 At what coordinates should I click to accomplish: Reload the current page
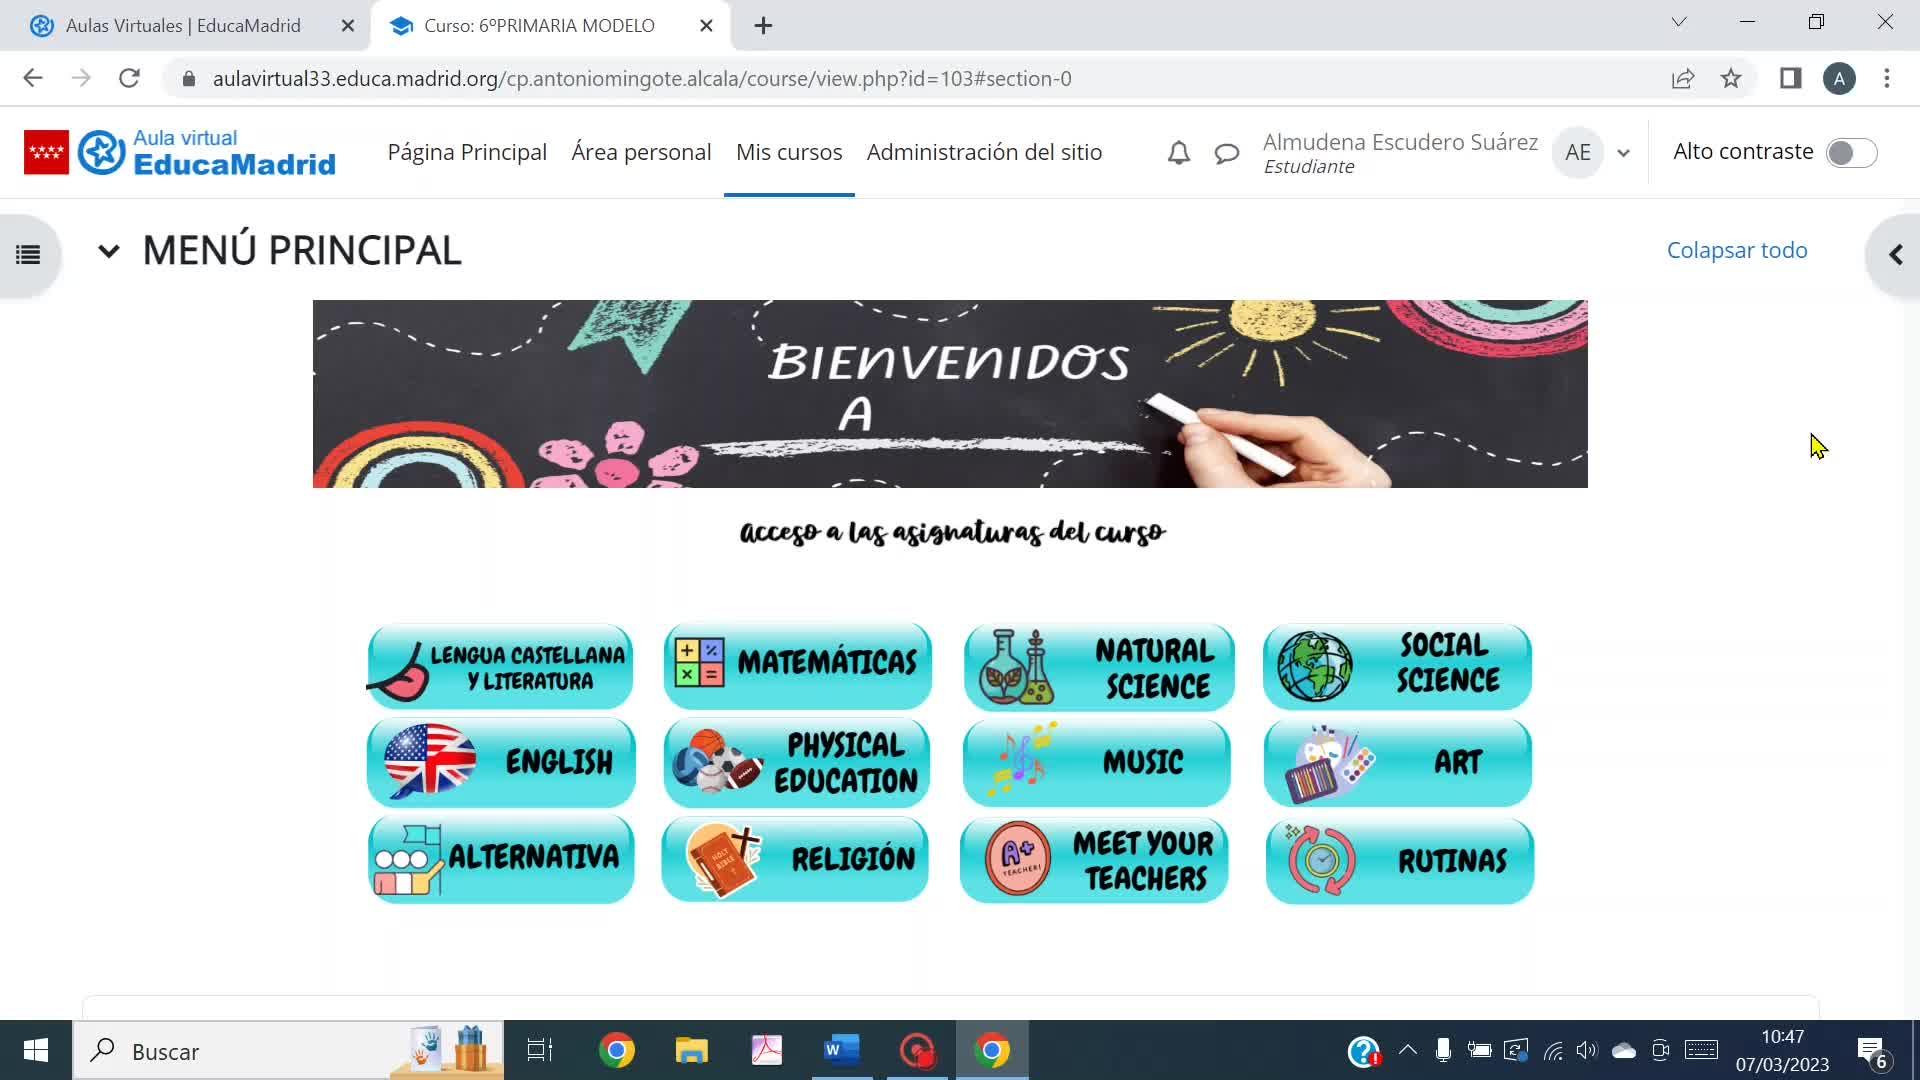pyautogui.click(x=129, y=78)
